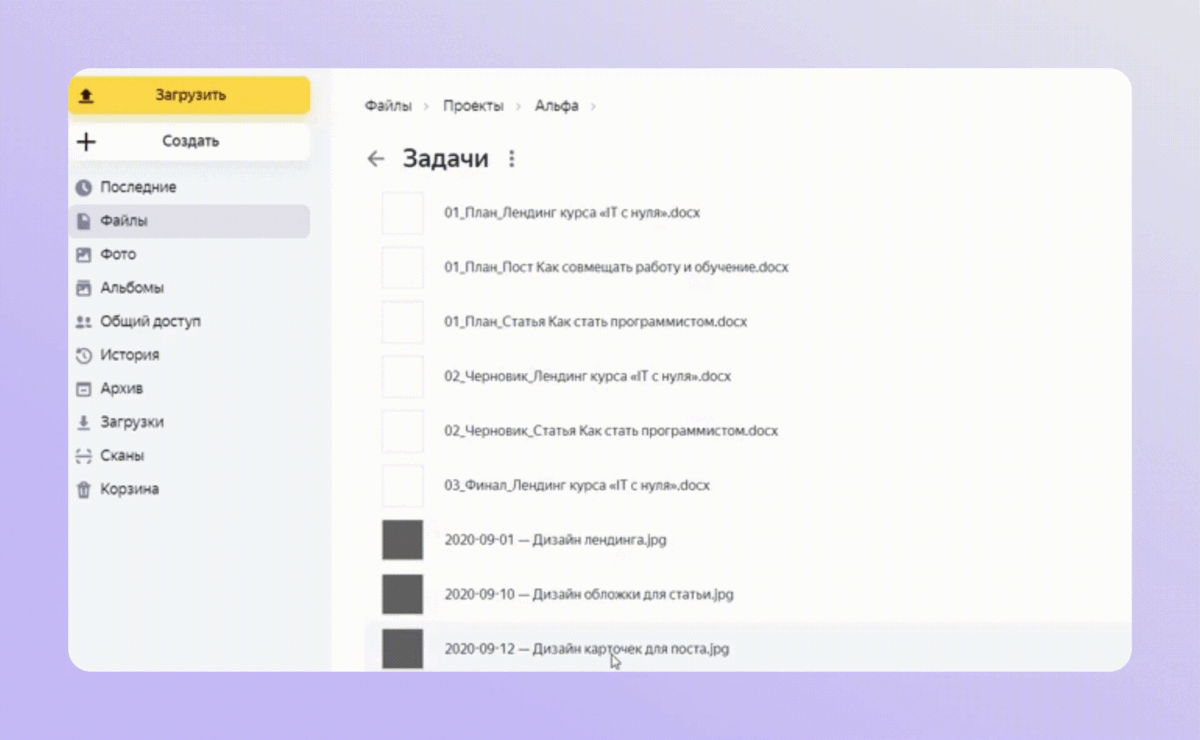
Task: Empty-check the Корзина trash icon
Action: click(85, 489)
